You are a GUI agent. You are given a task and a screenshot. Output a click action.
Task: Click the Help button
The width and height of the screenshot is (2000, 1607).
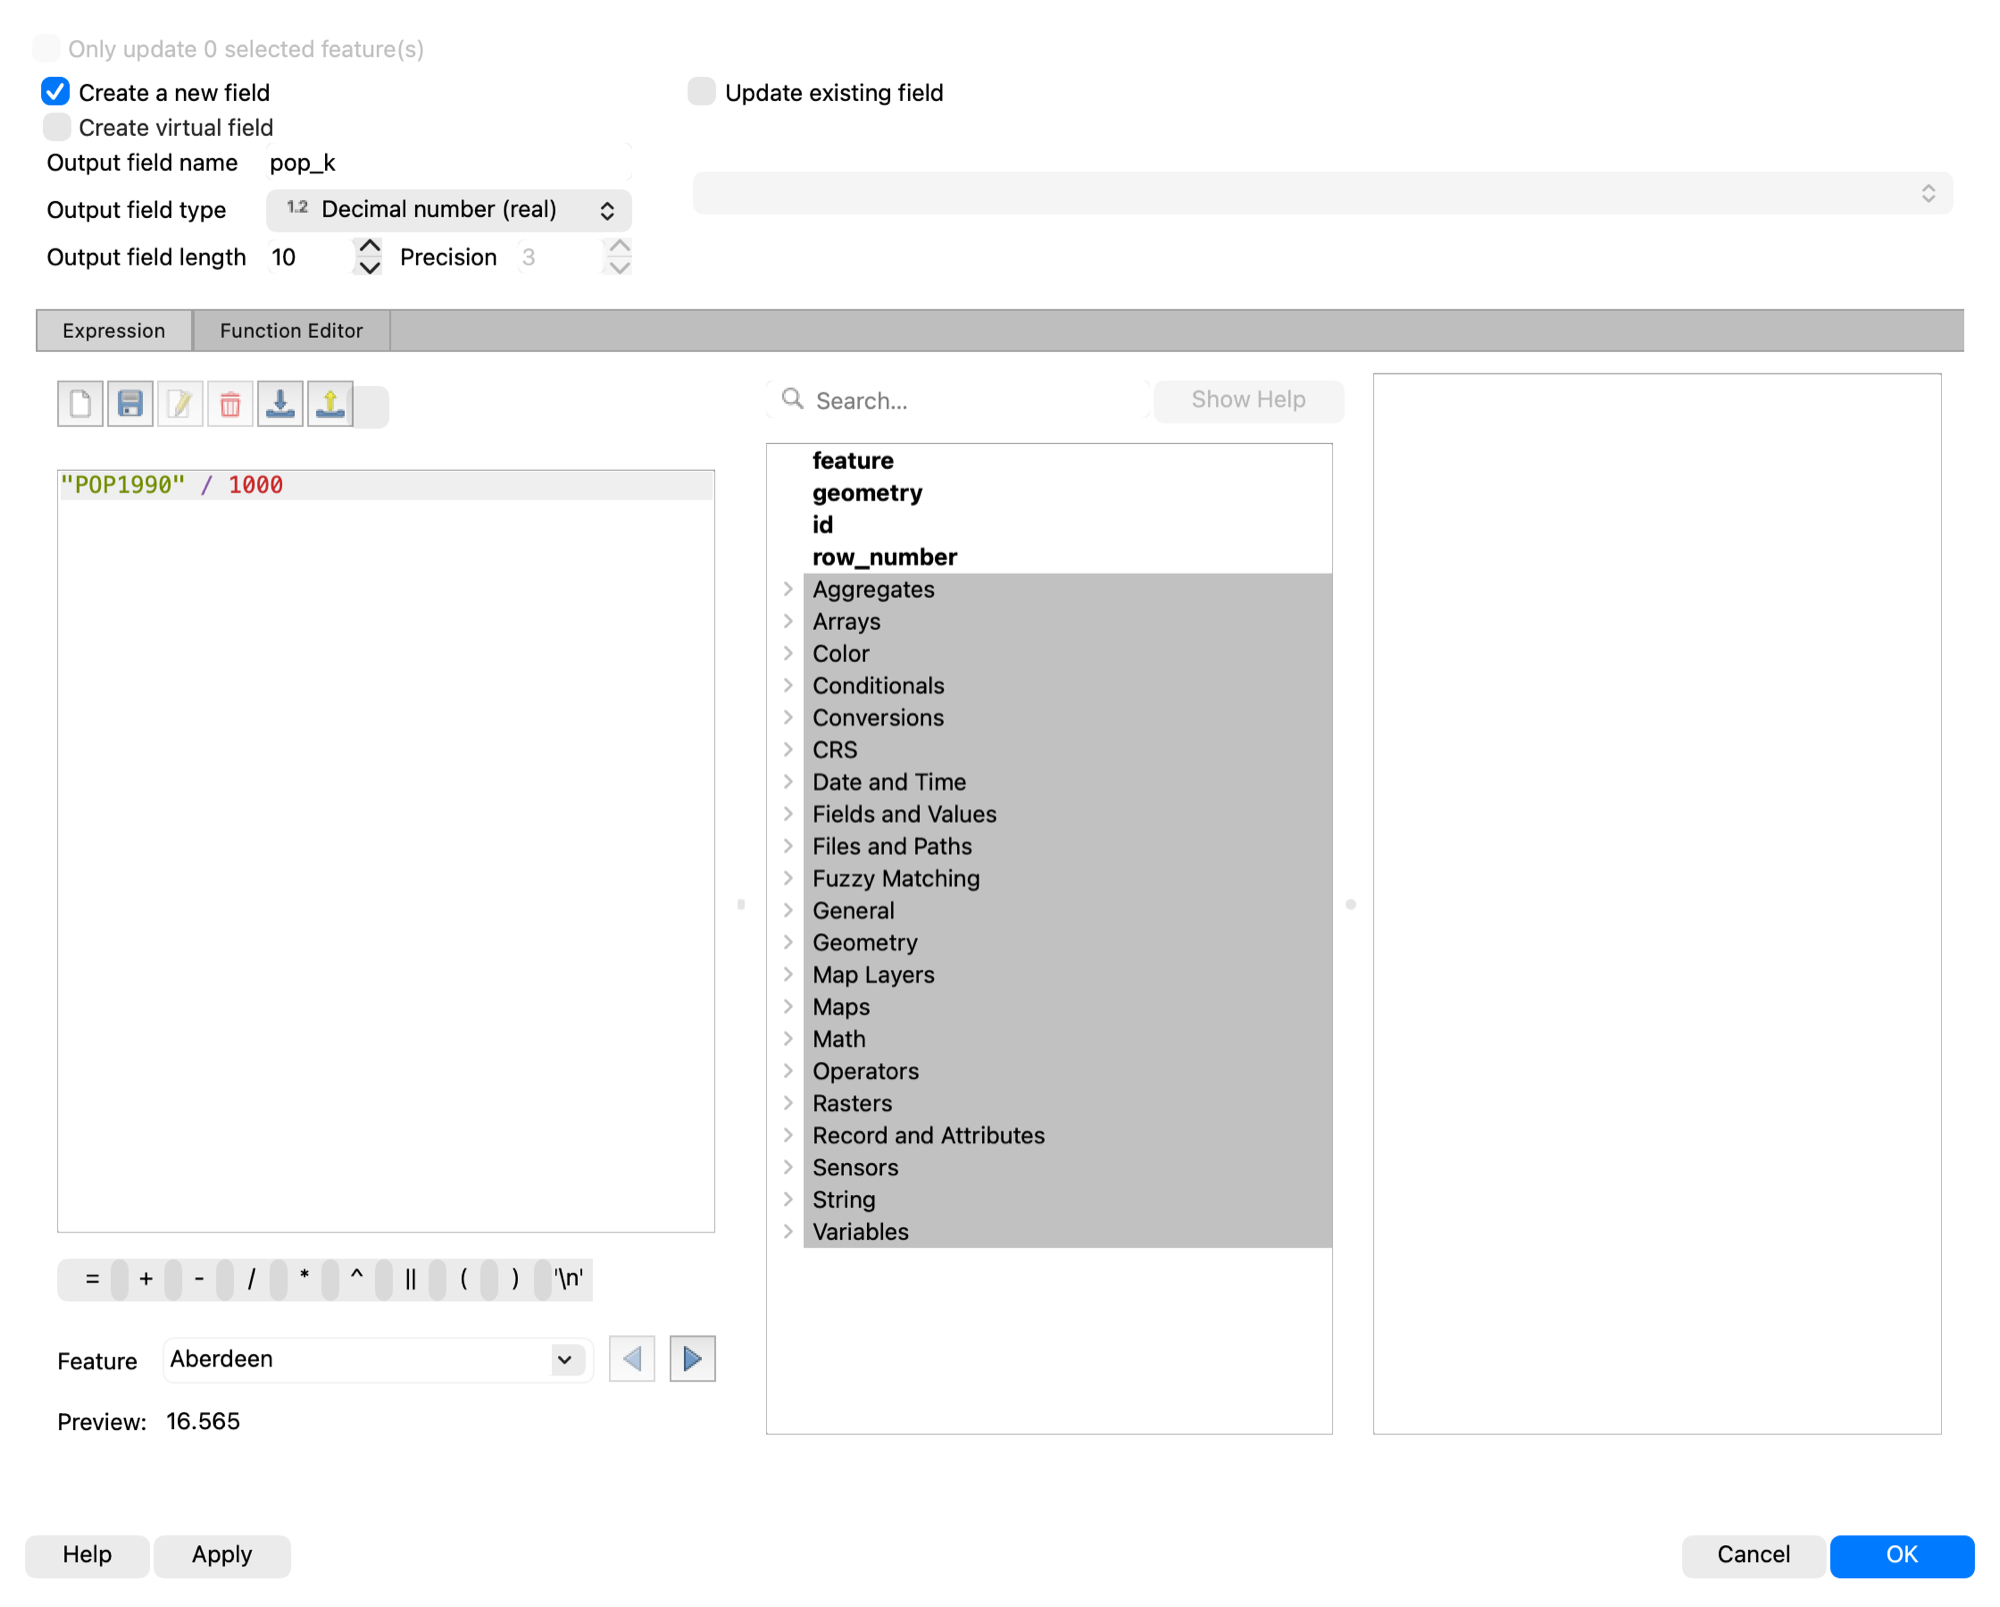coord(87,1555)
